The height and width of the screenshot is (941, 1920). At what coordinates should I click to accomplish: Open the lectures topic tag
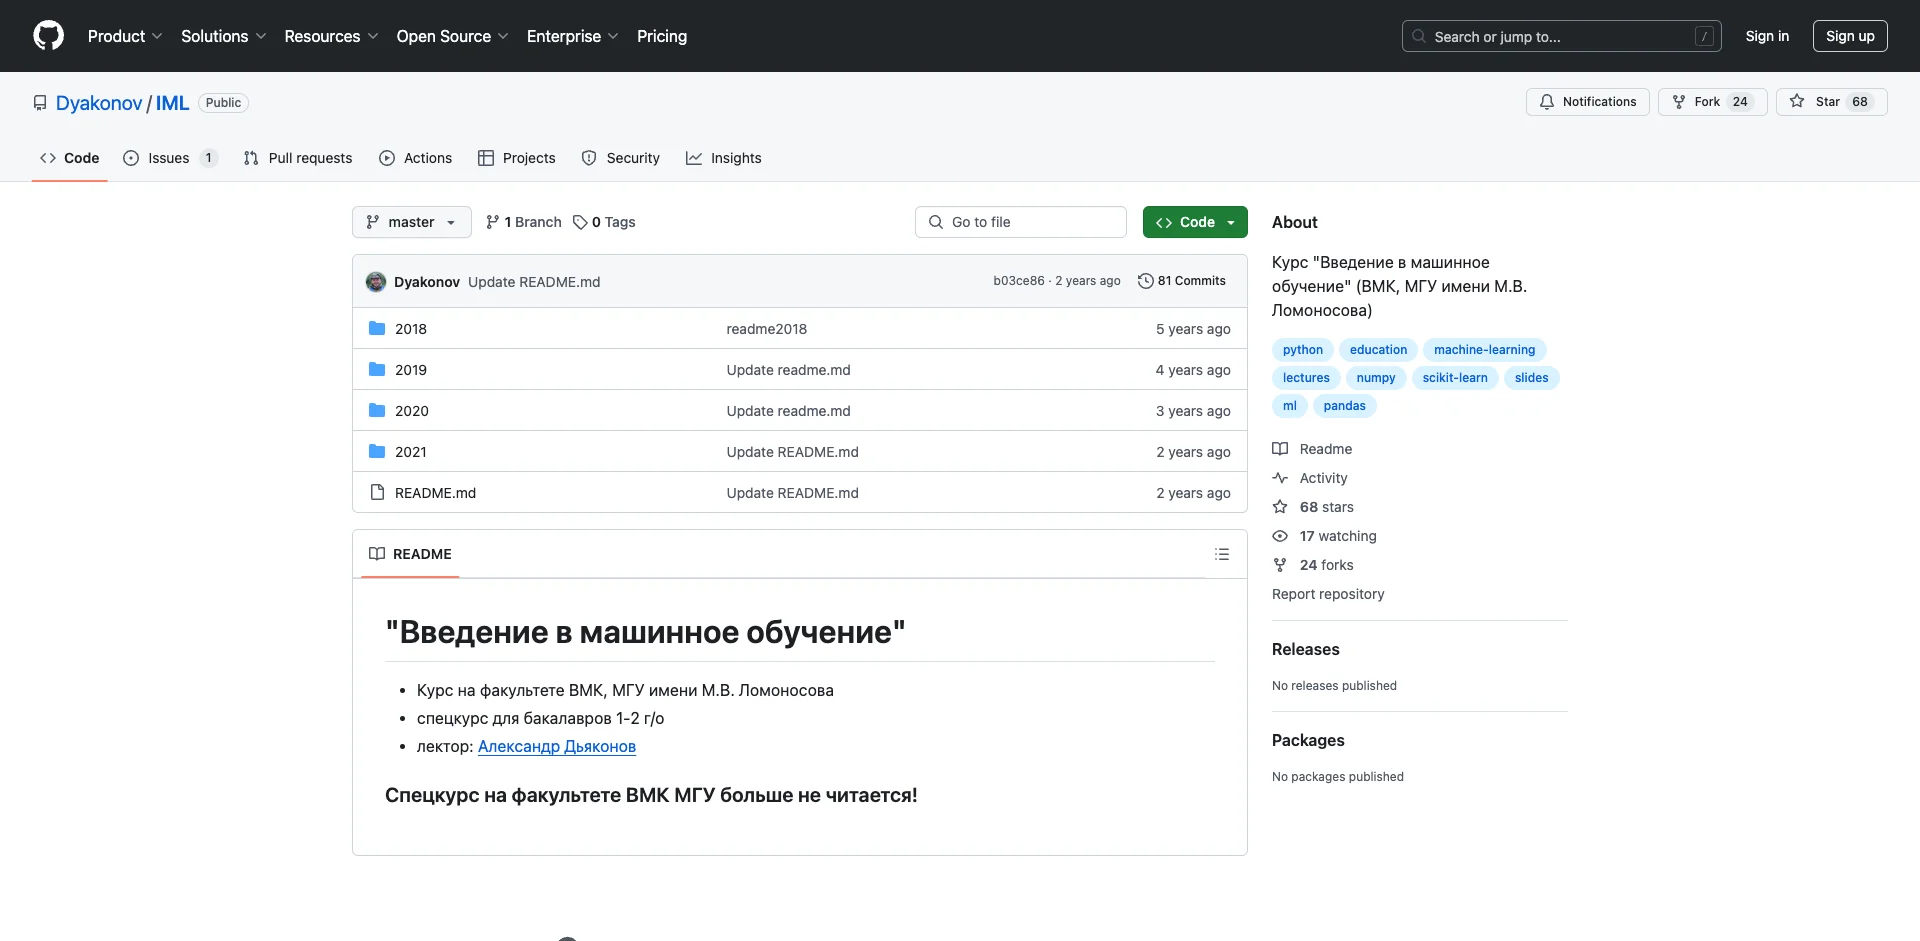tap(1306, 378)
